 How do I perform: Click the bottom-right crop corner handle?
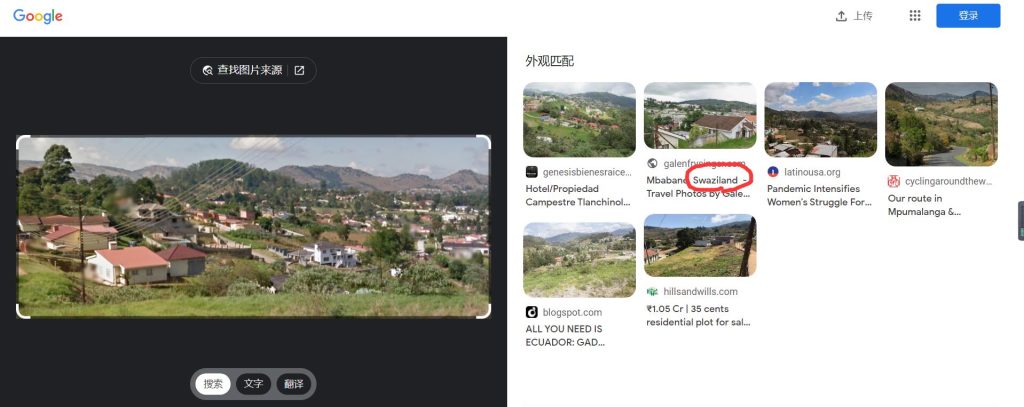point(486,313)
